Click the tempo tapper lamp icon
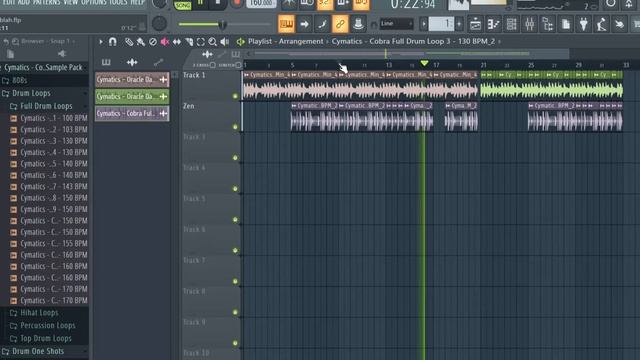Screen dimensions: 640x360 click(x=601, y=24)
